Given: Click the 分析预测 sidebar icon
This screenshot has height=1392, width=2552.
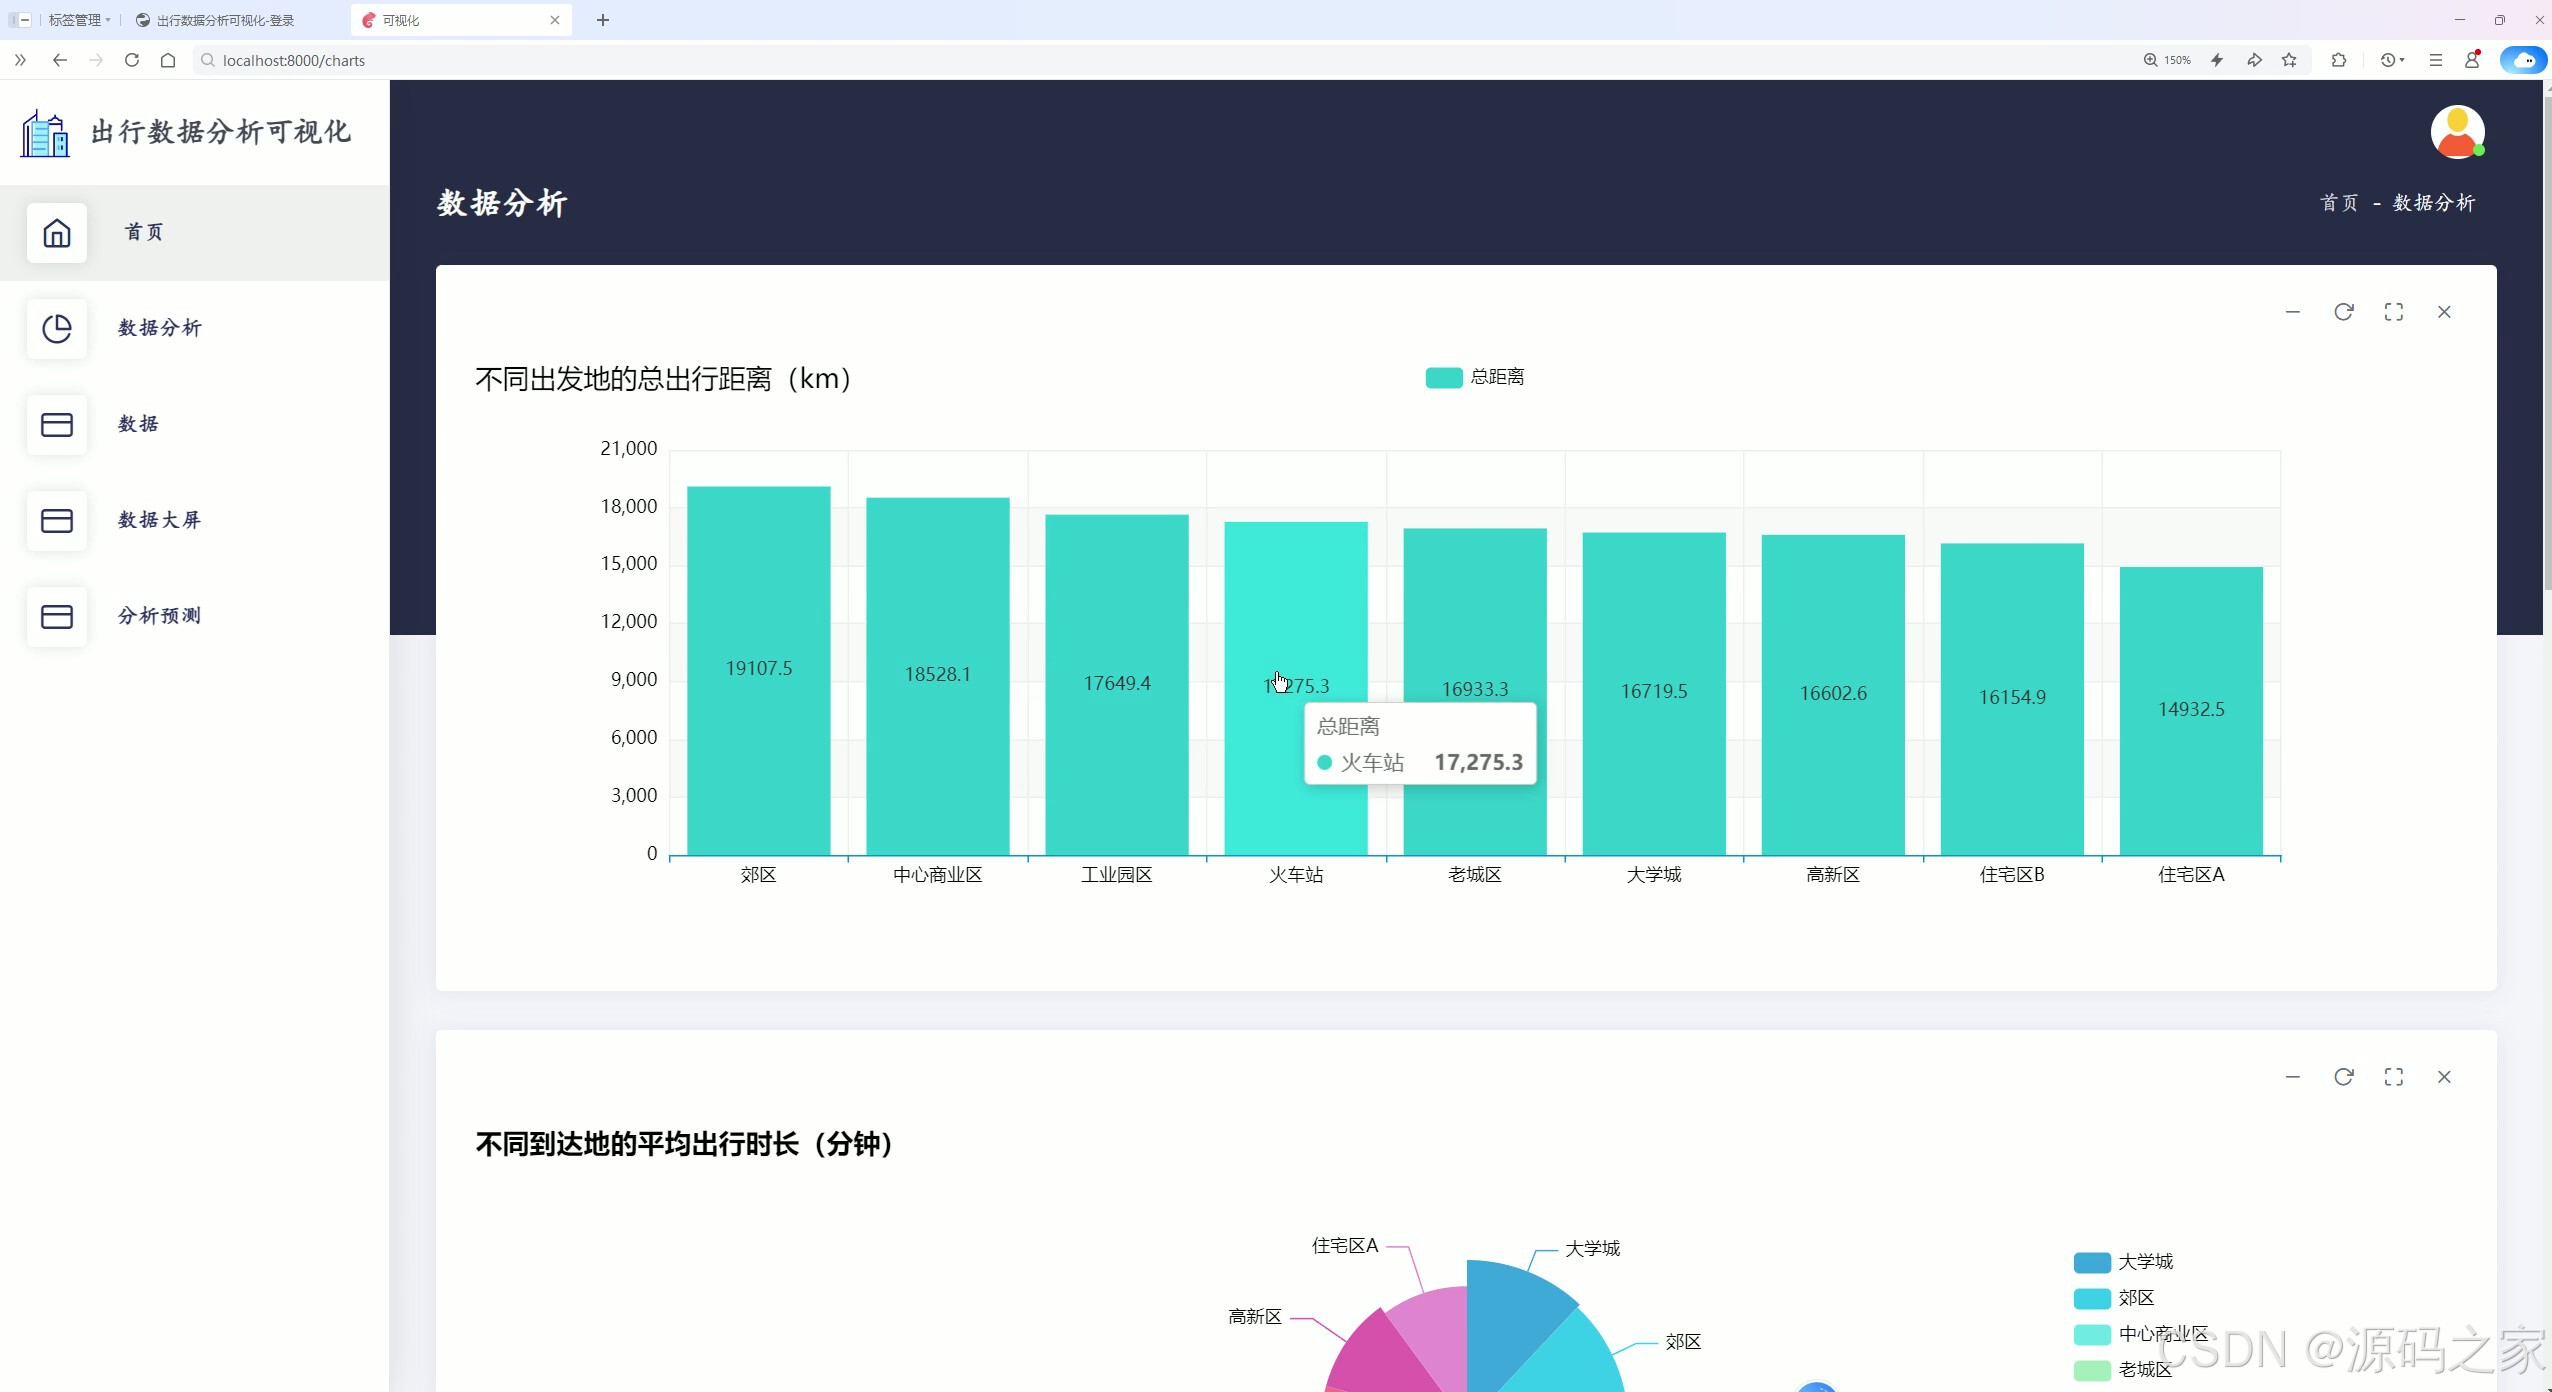Looking at the screenshot, I should click(57, 617).
